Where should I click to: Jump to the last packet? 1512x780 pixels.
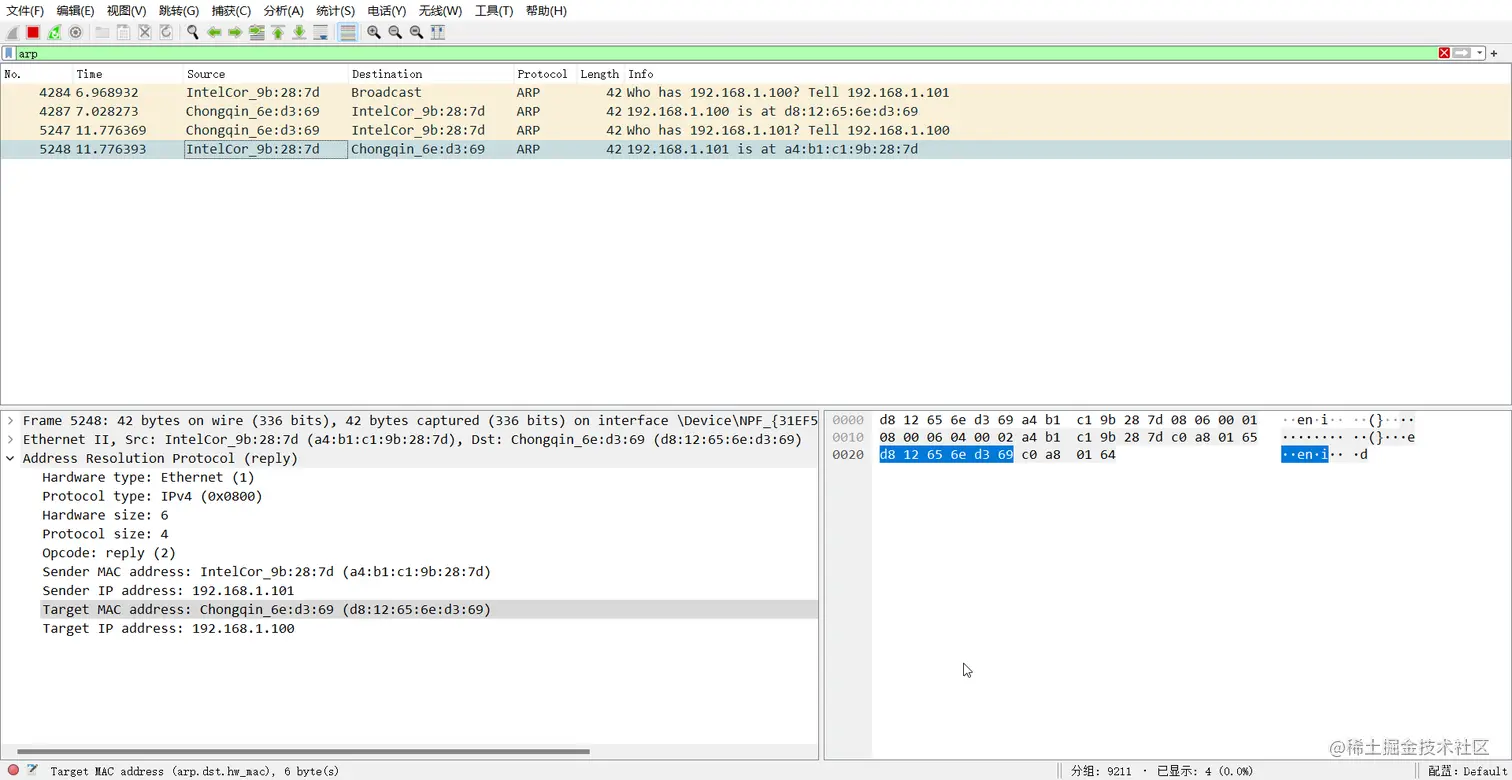pos(299,32)
